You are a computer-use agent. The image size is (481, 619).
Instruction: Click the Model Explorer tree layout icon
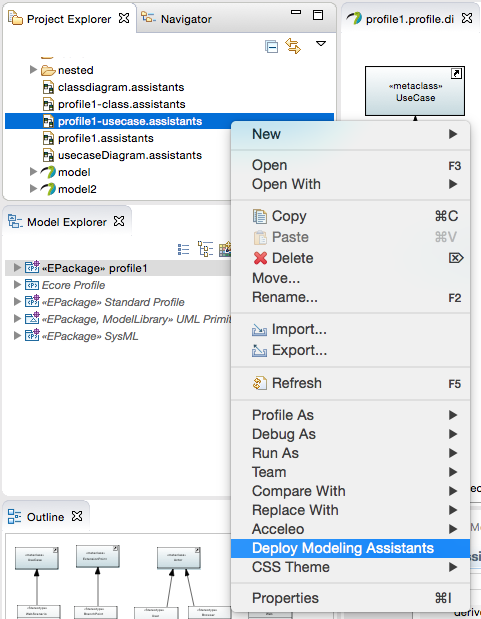(205, 249)
